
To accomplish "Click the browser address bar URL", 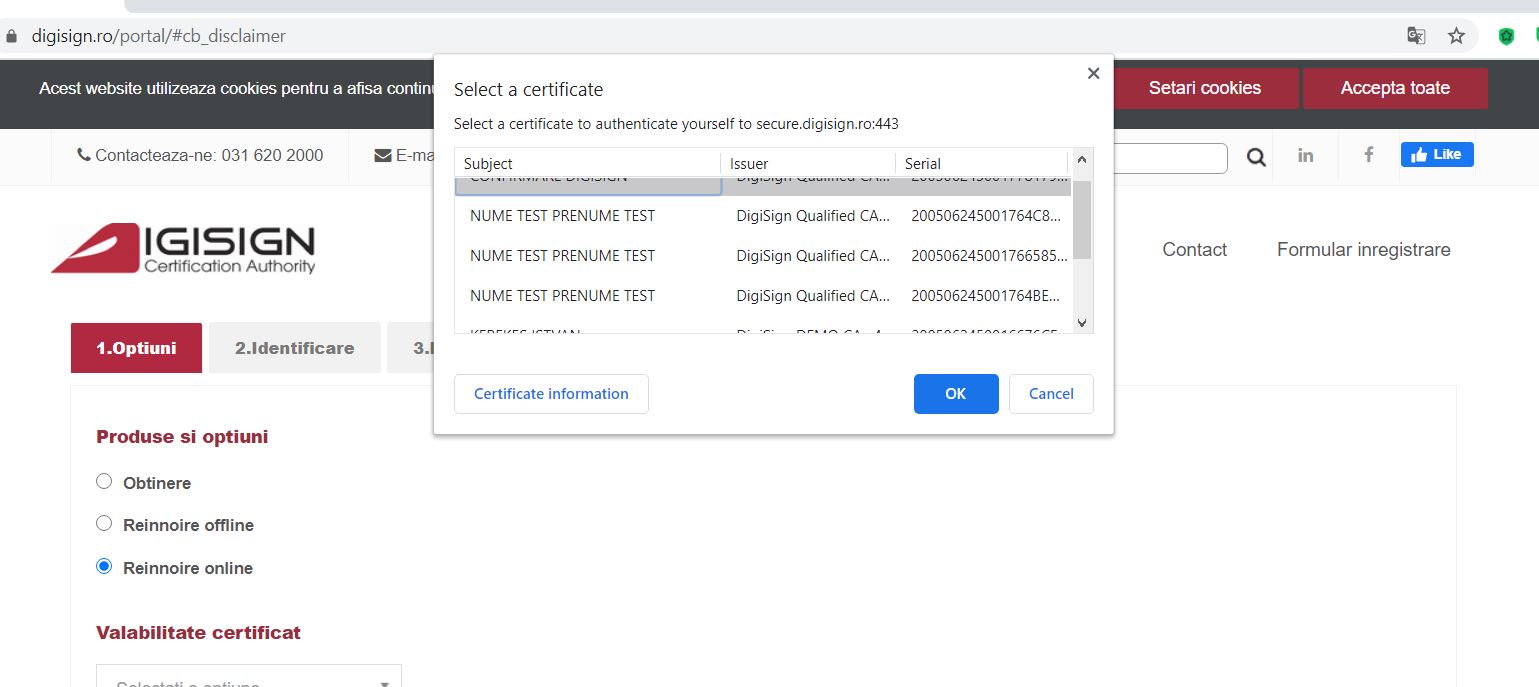I will [158, 36].
